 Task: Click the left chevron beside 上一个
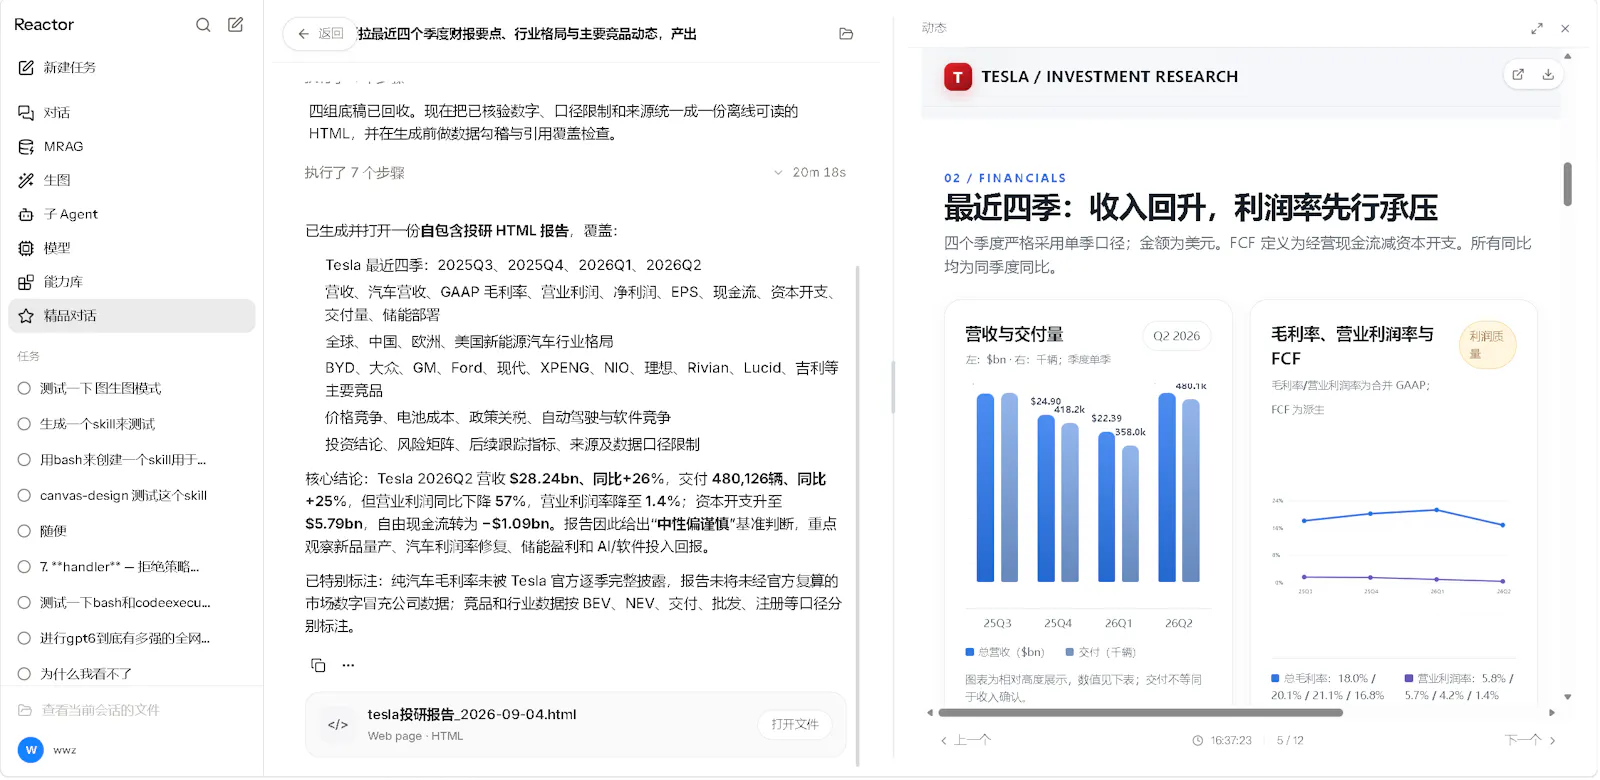point(943,741)
